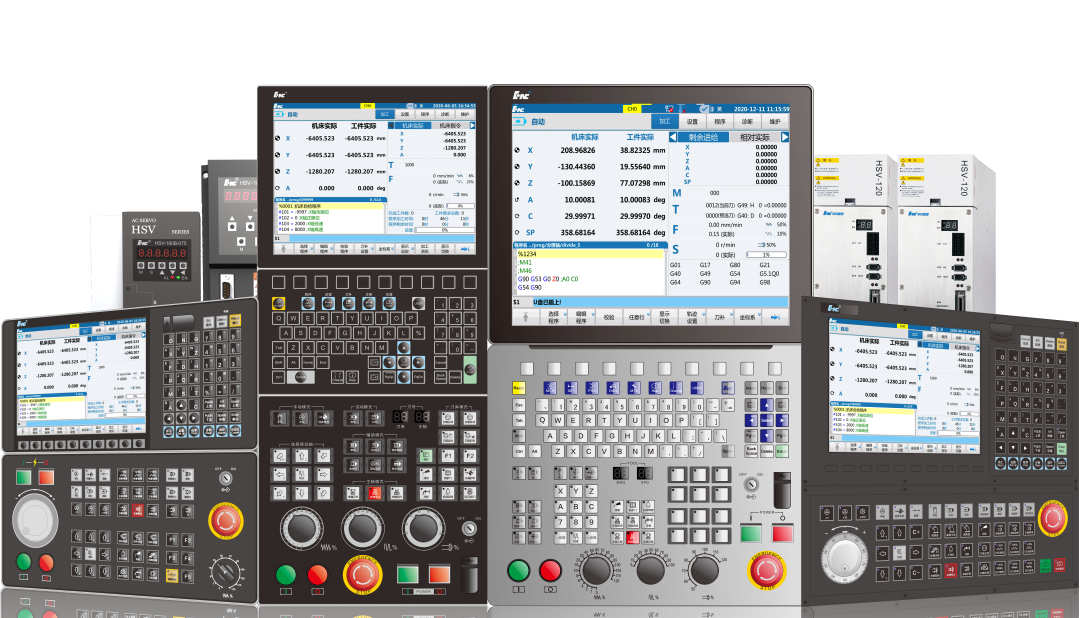Click handwheel dial on right dark panel

[x=844, y=557]
